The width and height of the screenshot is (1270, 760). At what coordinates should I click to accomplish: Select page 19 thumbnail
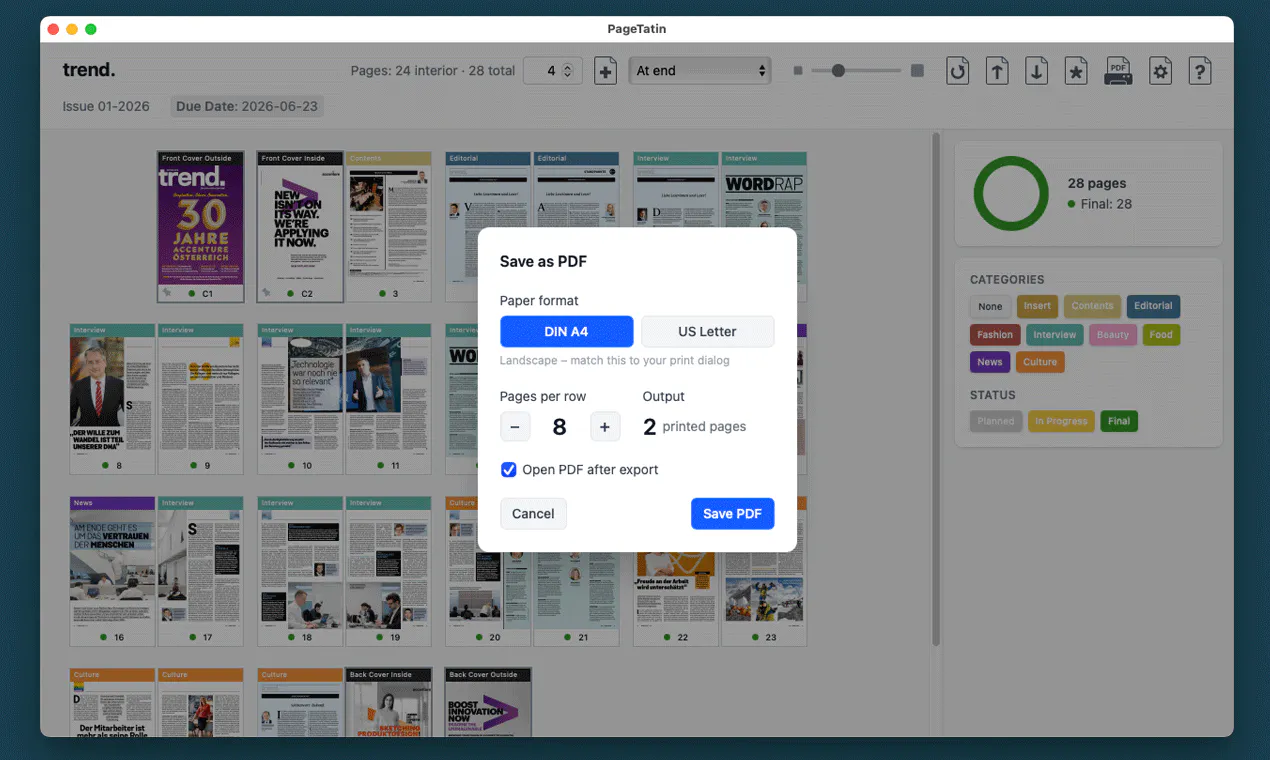click(388, 571)
